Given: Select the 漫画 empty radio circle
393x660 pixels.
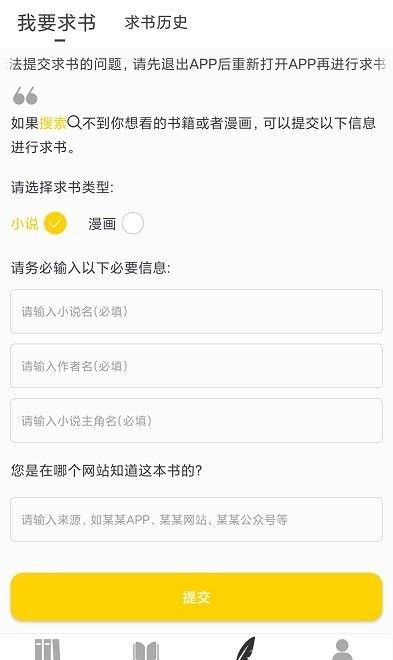Looking at the screenshot, I should click(x=133, y=223).
